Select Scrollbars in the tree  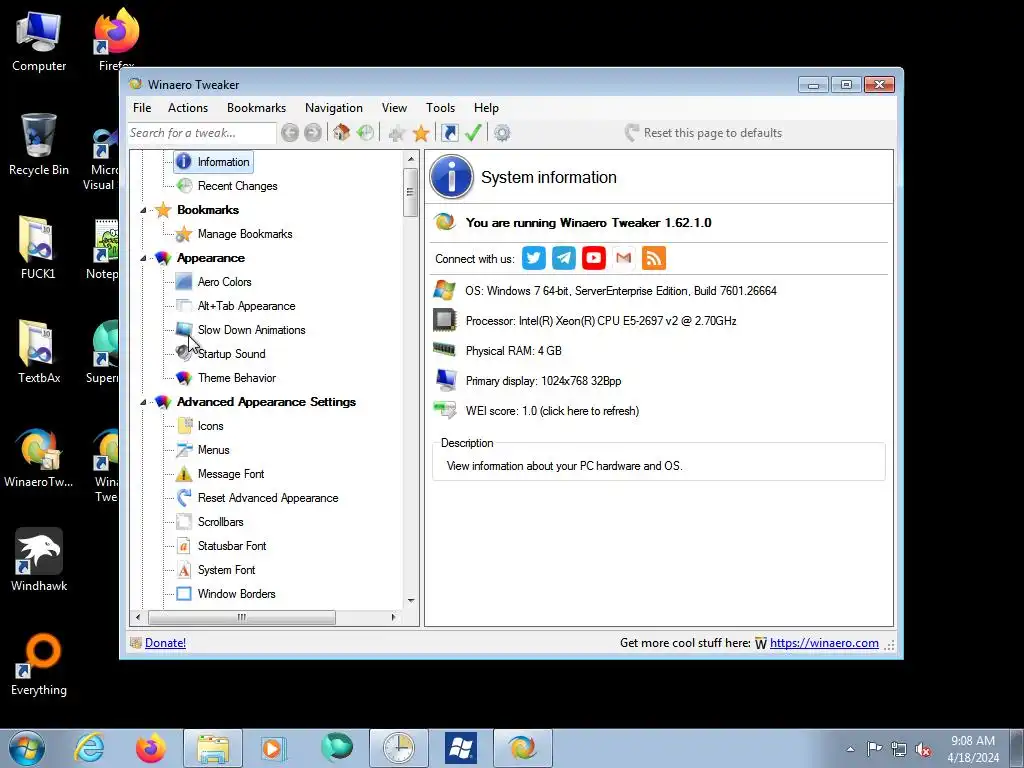[220, 522]
